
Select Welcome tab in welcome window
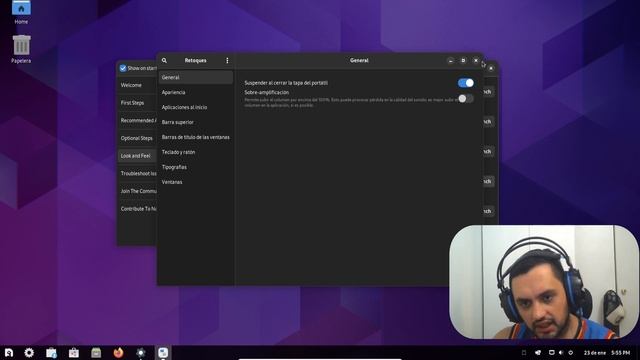(x=138, y=85)
